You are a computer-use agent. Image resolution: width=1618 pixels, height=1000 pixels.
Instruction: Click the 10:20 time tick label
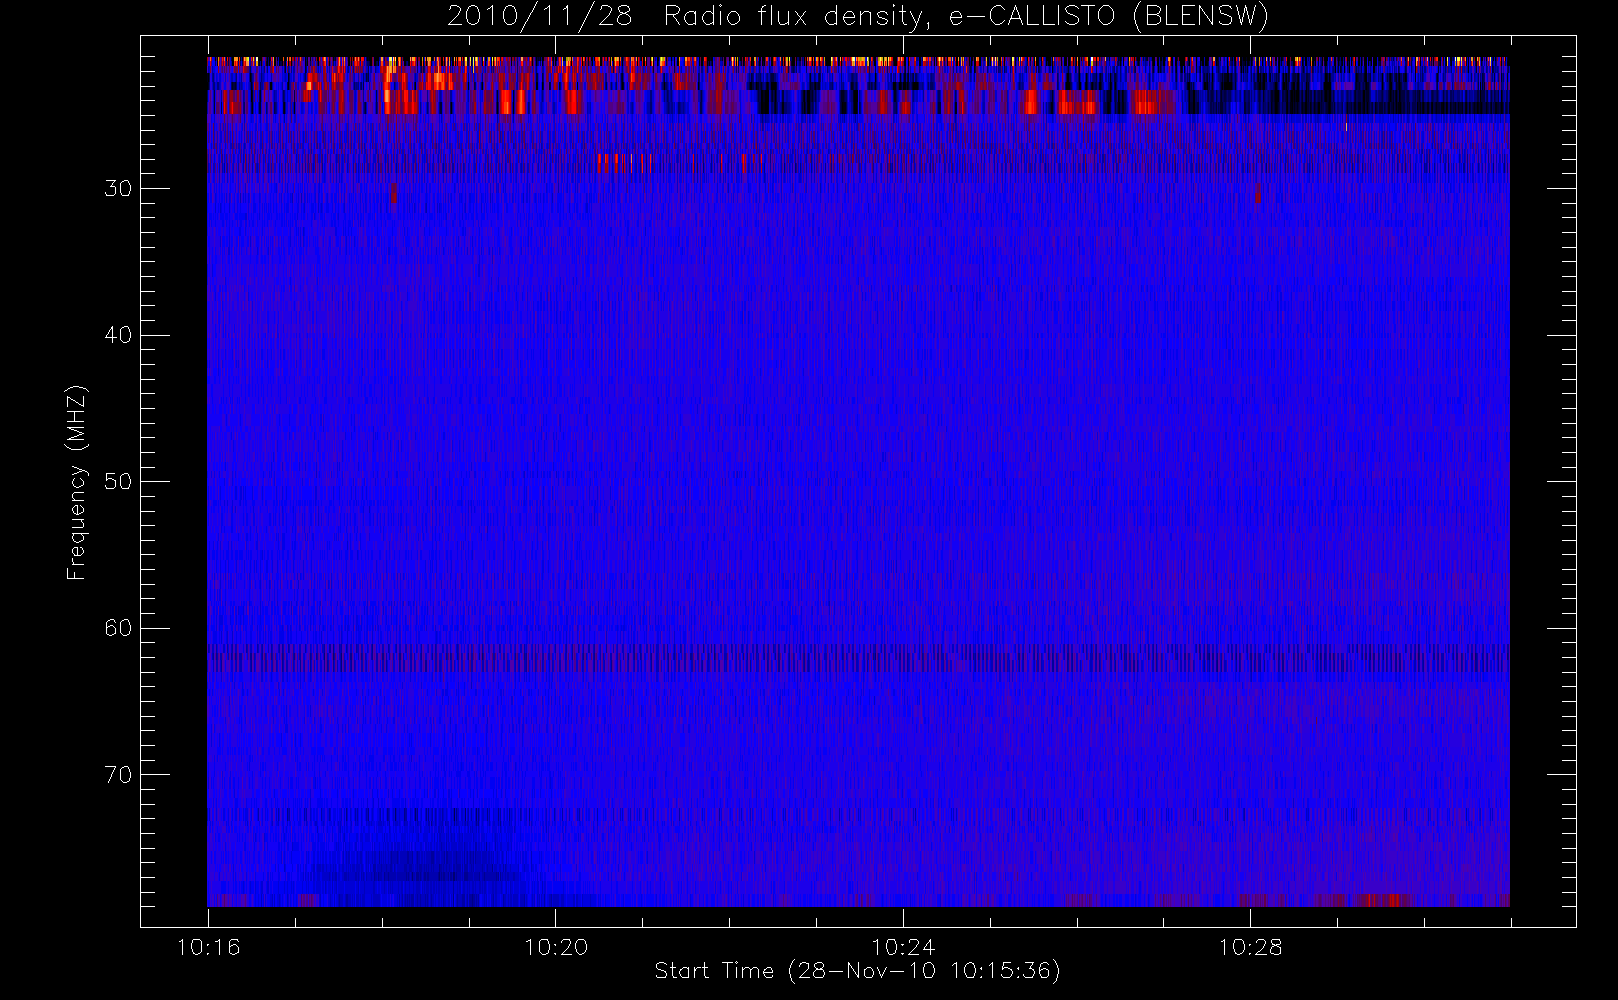556,947
